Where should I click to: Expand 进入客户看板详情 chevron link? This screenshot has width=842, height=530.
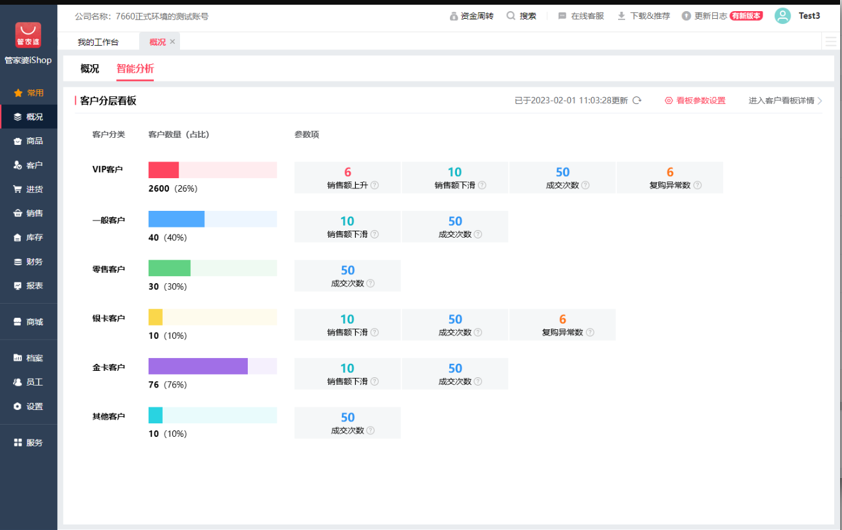coord(785,100)
